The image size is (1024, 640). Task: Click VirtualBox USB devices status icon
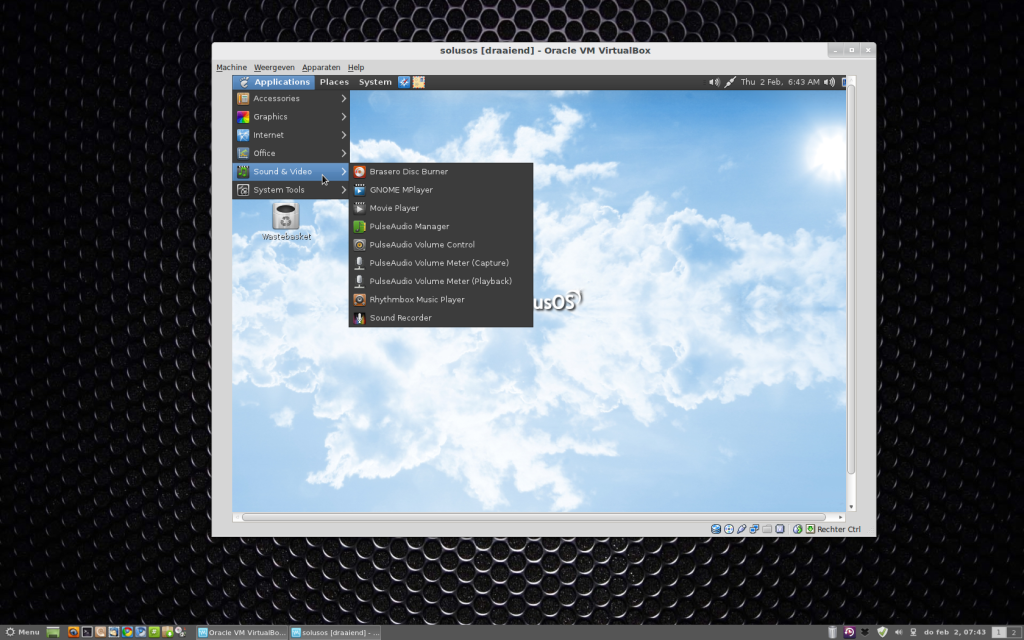pyautogui.click(x=742, y=529)
